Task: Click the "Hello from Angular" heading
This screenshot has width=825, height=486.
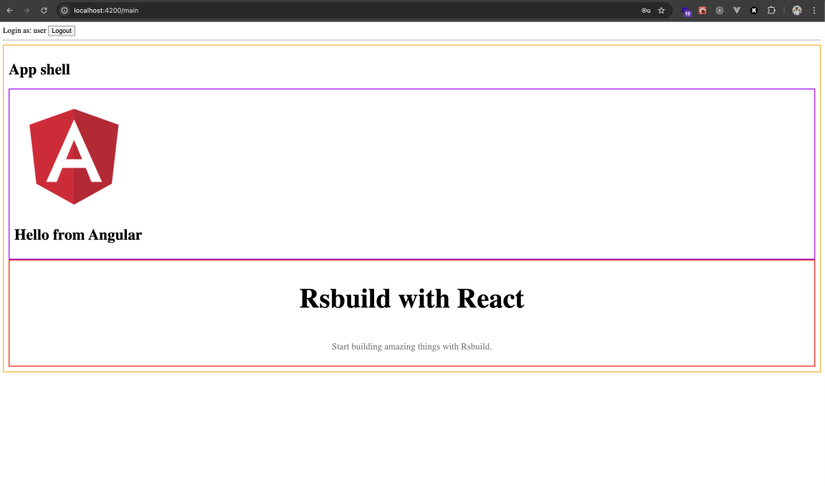Action: pyautogui.click(x=78, y=235)
